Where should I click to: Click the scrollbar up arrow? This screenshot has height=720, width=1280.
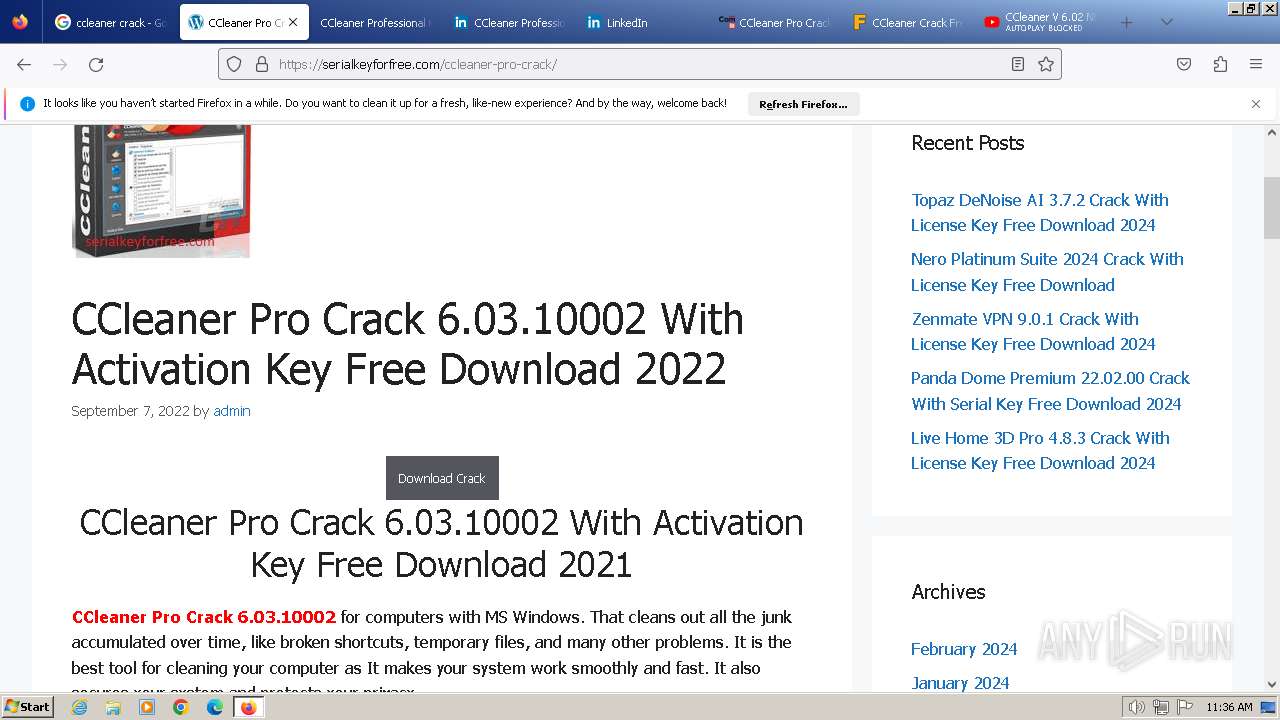coord(1271,132)
